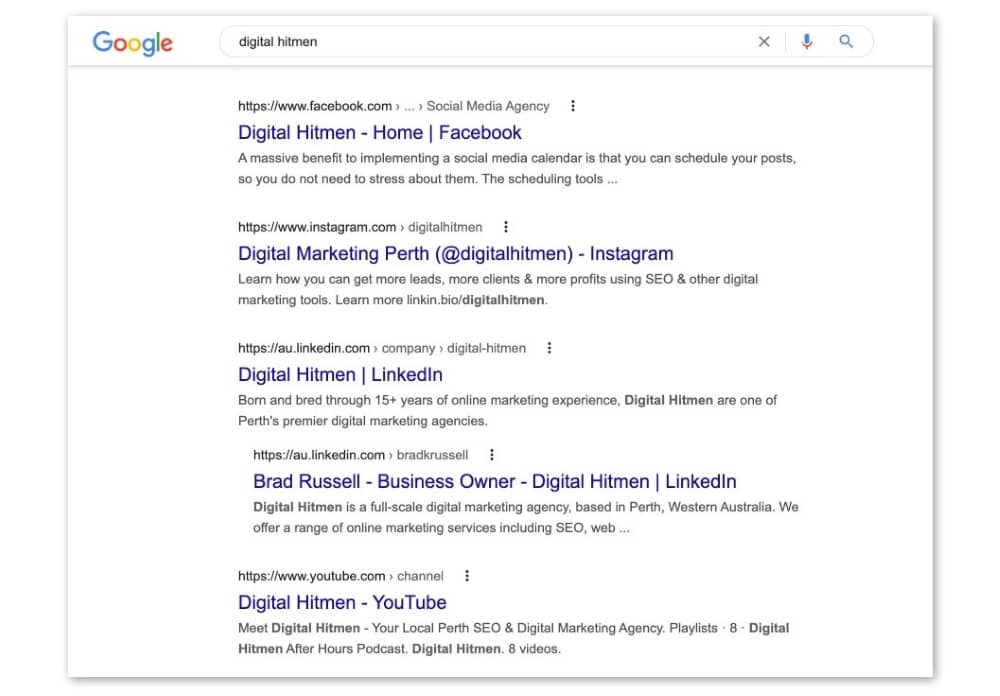Click the facebook.com Social Media Agency URL
Screen dimensions: 1000x696
coord(393,106)
